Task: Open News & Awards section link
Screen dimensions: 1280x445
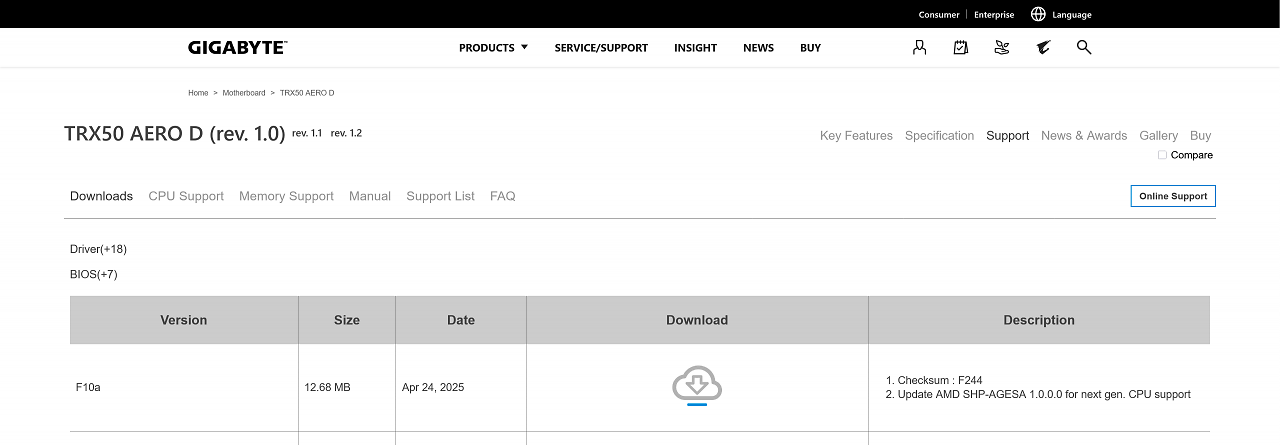Action: tap(1084, 136)
